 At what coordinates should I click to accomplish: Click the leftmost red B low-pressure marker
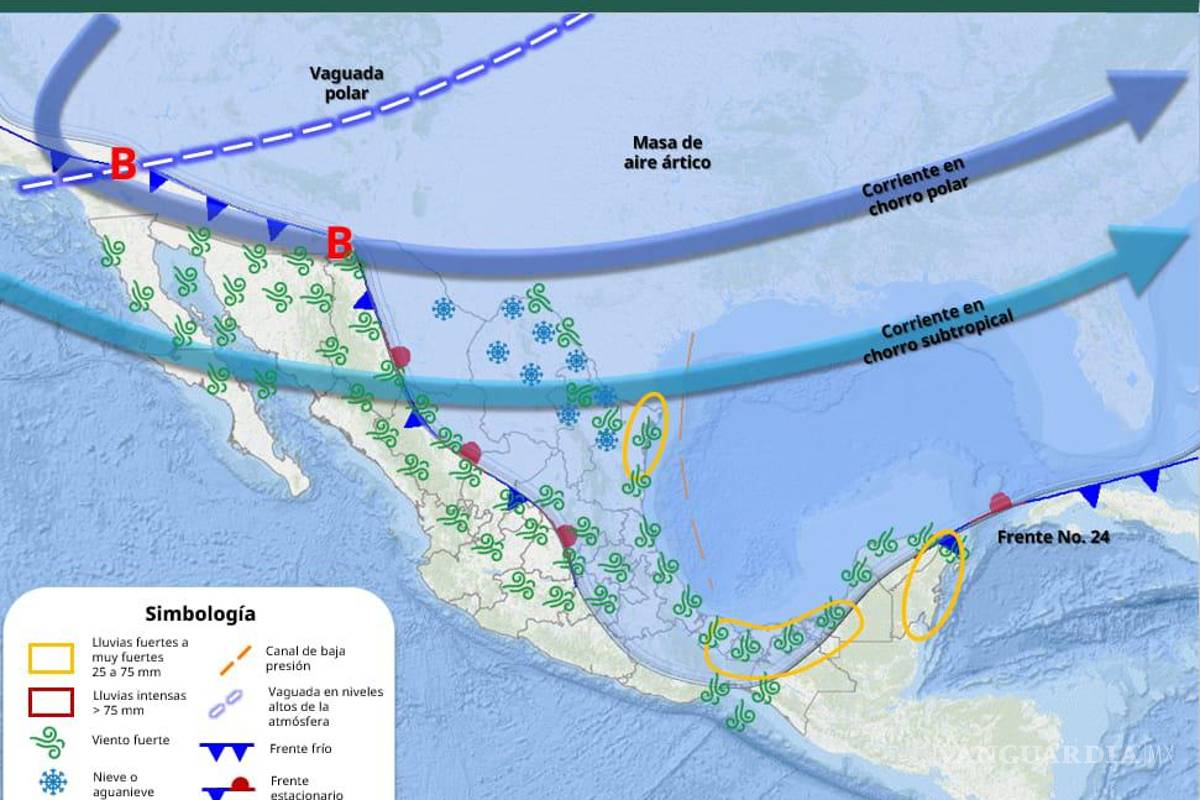point(123,165)
